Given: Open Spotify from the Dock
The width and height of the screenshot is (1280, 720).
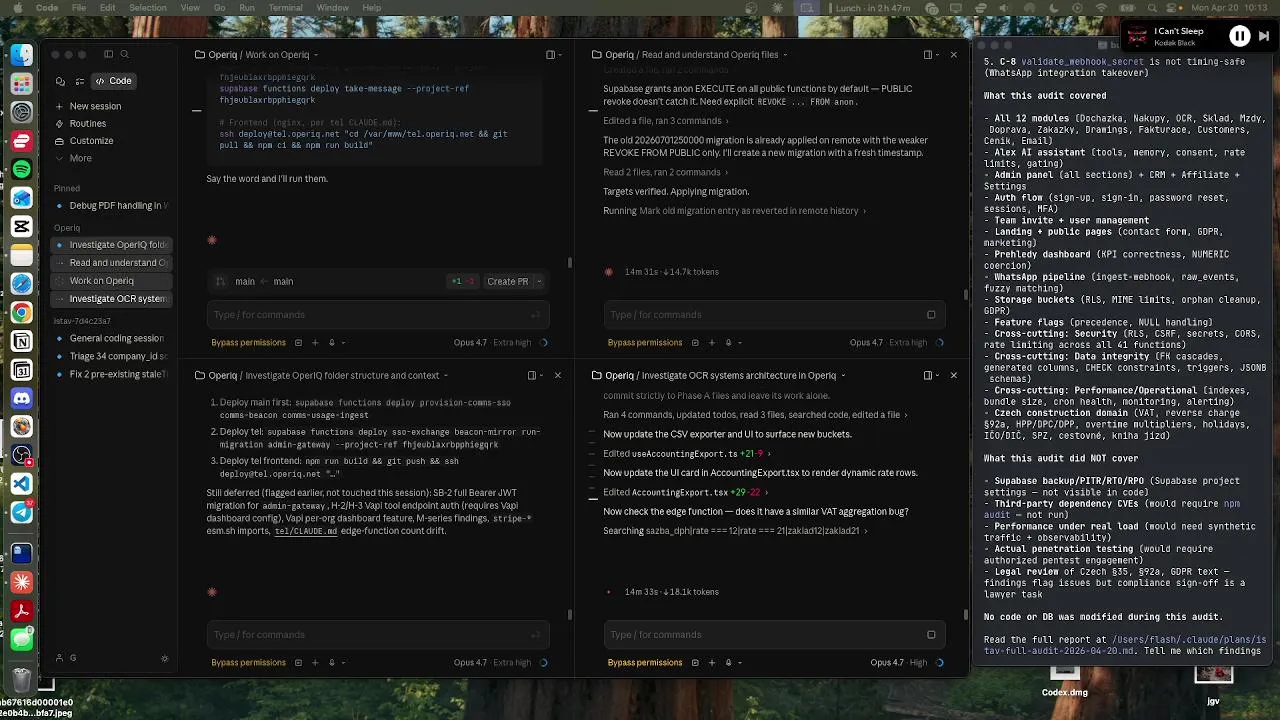Looking at the screenshot, I should click(21, 170).
